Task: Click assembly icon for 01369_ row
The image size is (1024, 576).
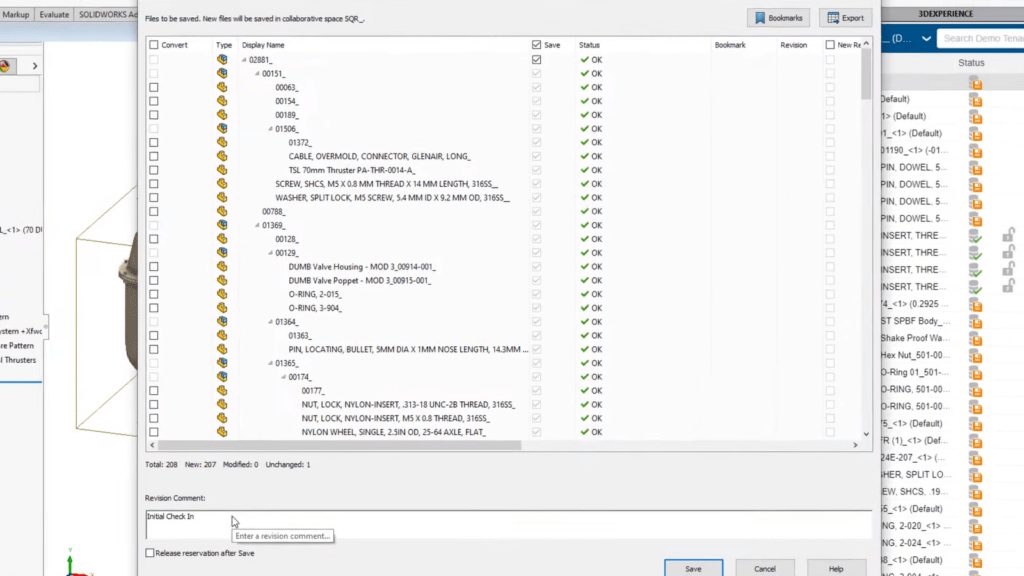Action: pyautogui.click(x=222, y=225)
